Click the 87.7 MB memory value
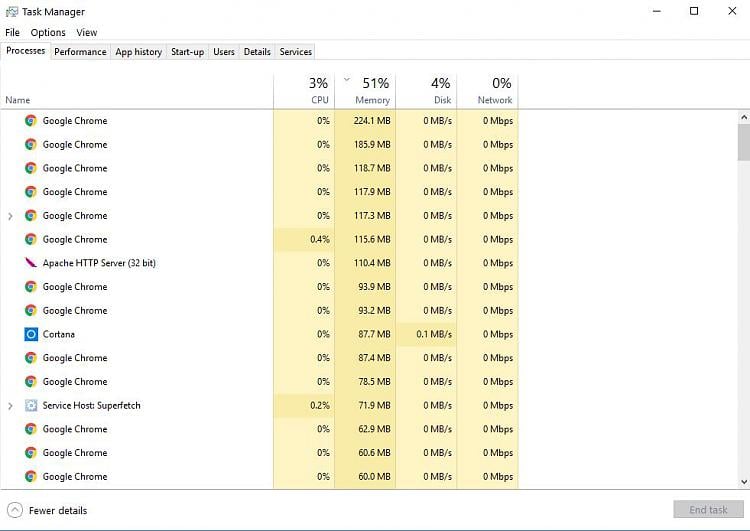750x531 pixels. click(x=374, y=334)
